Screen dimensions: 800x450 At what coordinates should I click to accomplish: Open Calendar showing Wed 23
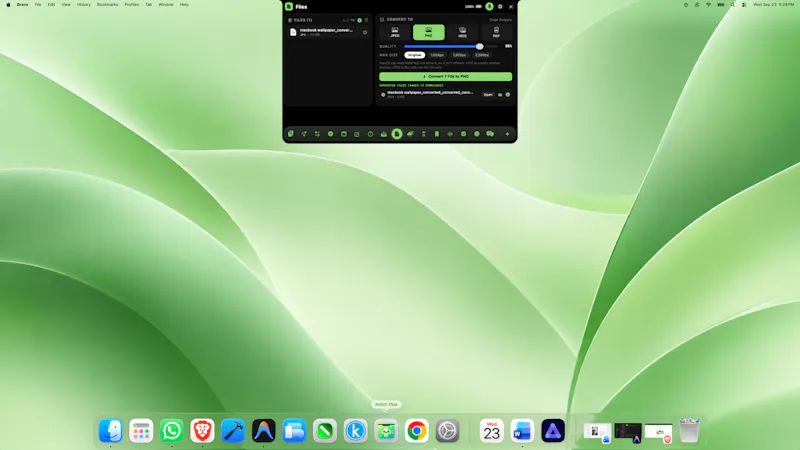491,431
